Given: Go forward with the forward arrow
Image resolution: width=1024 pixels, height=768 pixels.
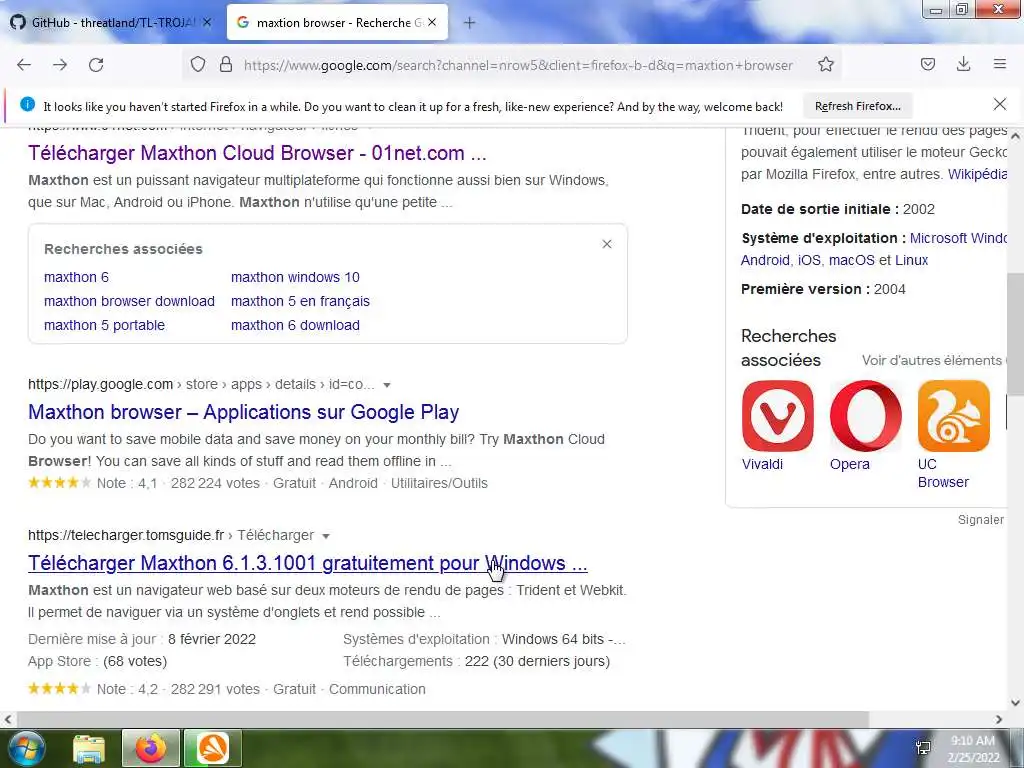Looking at the screenshot, I should pos(60,65).
